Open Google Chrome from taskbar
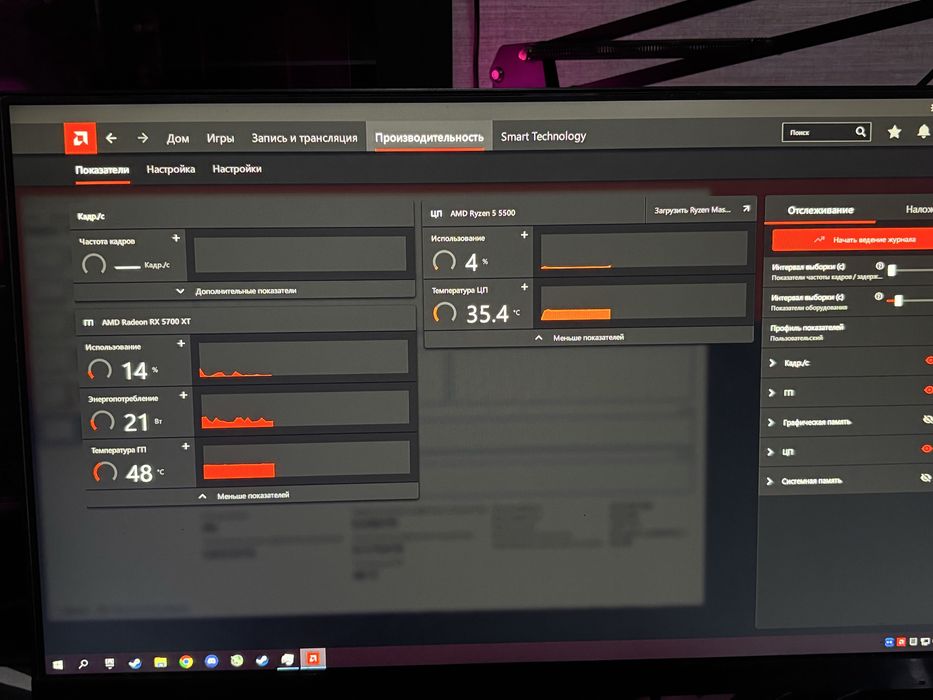933x700 pixels. (186, 661)
